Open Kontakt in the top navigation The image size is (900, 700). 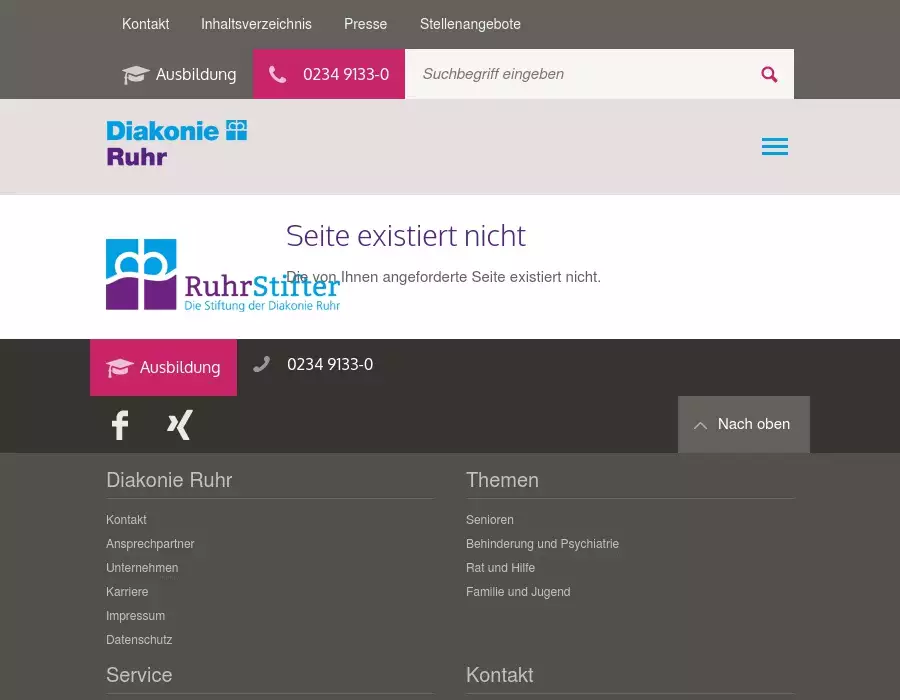point(145,24)
